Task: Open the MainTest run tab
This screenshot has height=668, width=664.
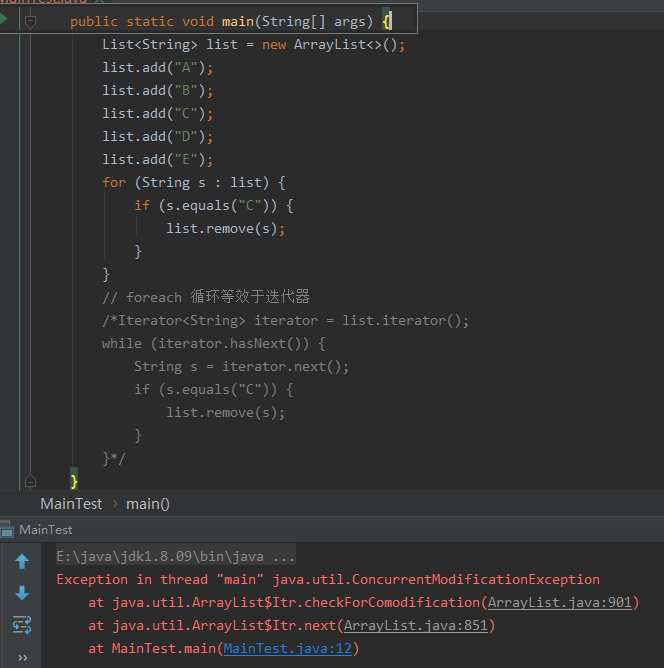Action: click(46, 530)
